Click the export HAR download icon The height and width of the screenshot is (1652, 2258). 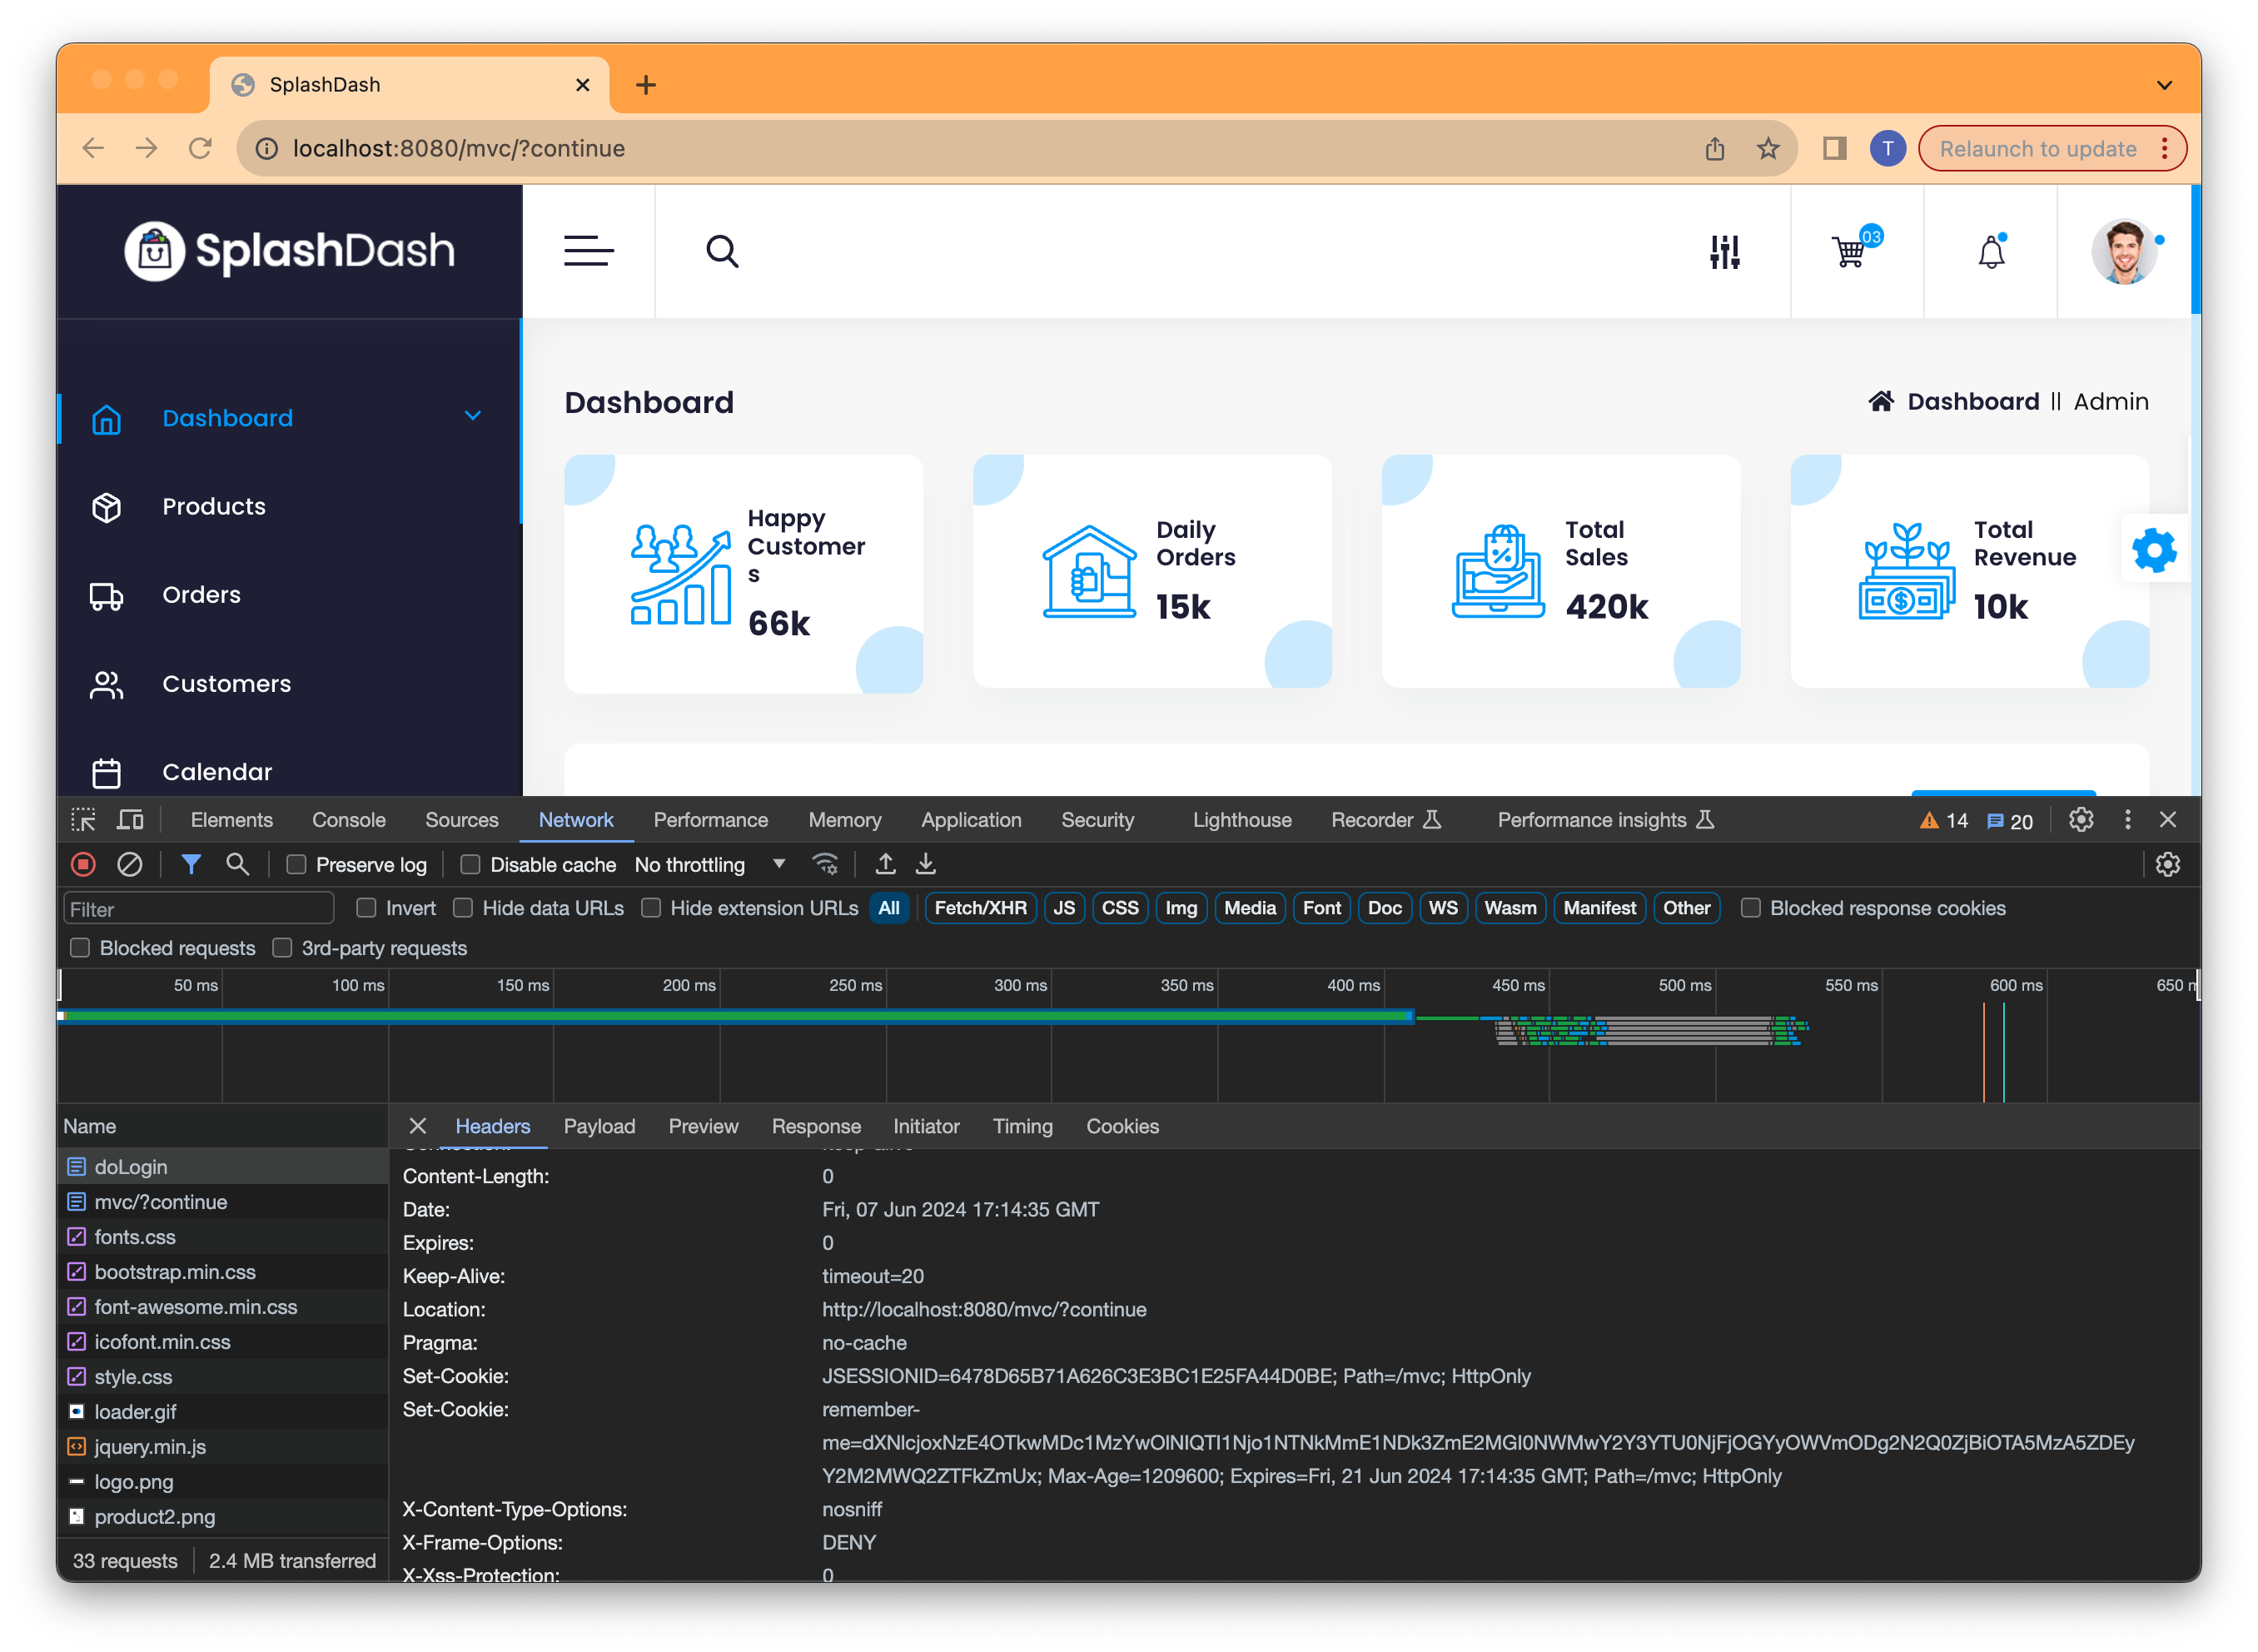tap(926, 864)
